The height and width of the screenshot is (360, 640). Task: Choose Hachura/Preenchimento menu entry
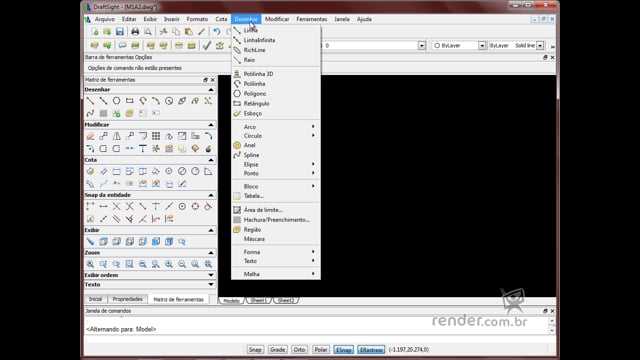(x=276, y=220)
